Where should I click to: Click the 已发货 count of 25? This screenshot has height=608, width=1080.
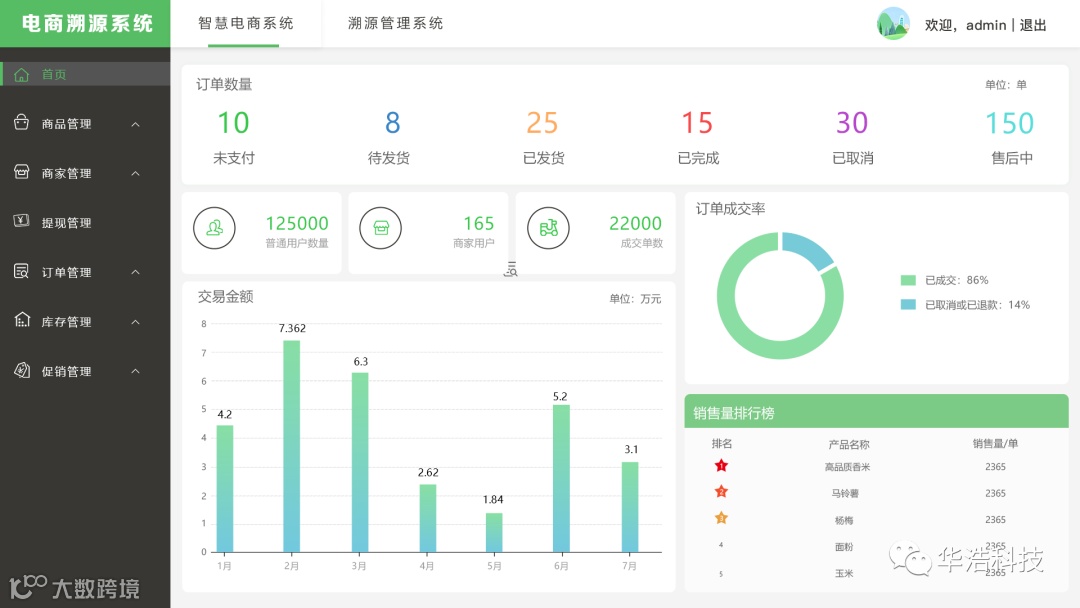[x=542, y=123]
